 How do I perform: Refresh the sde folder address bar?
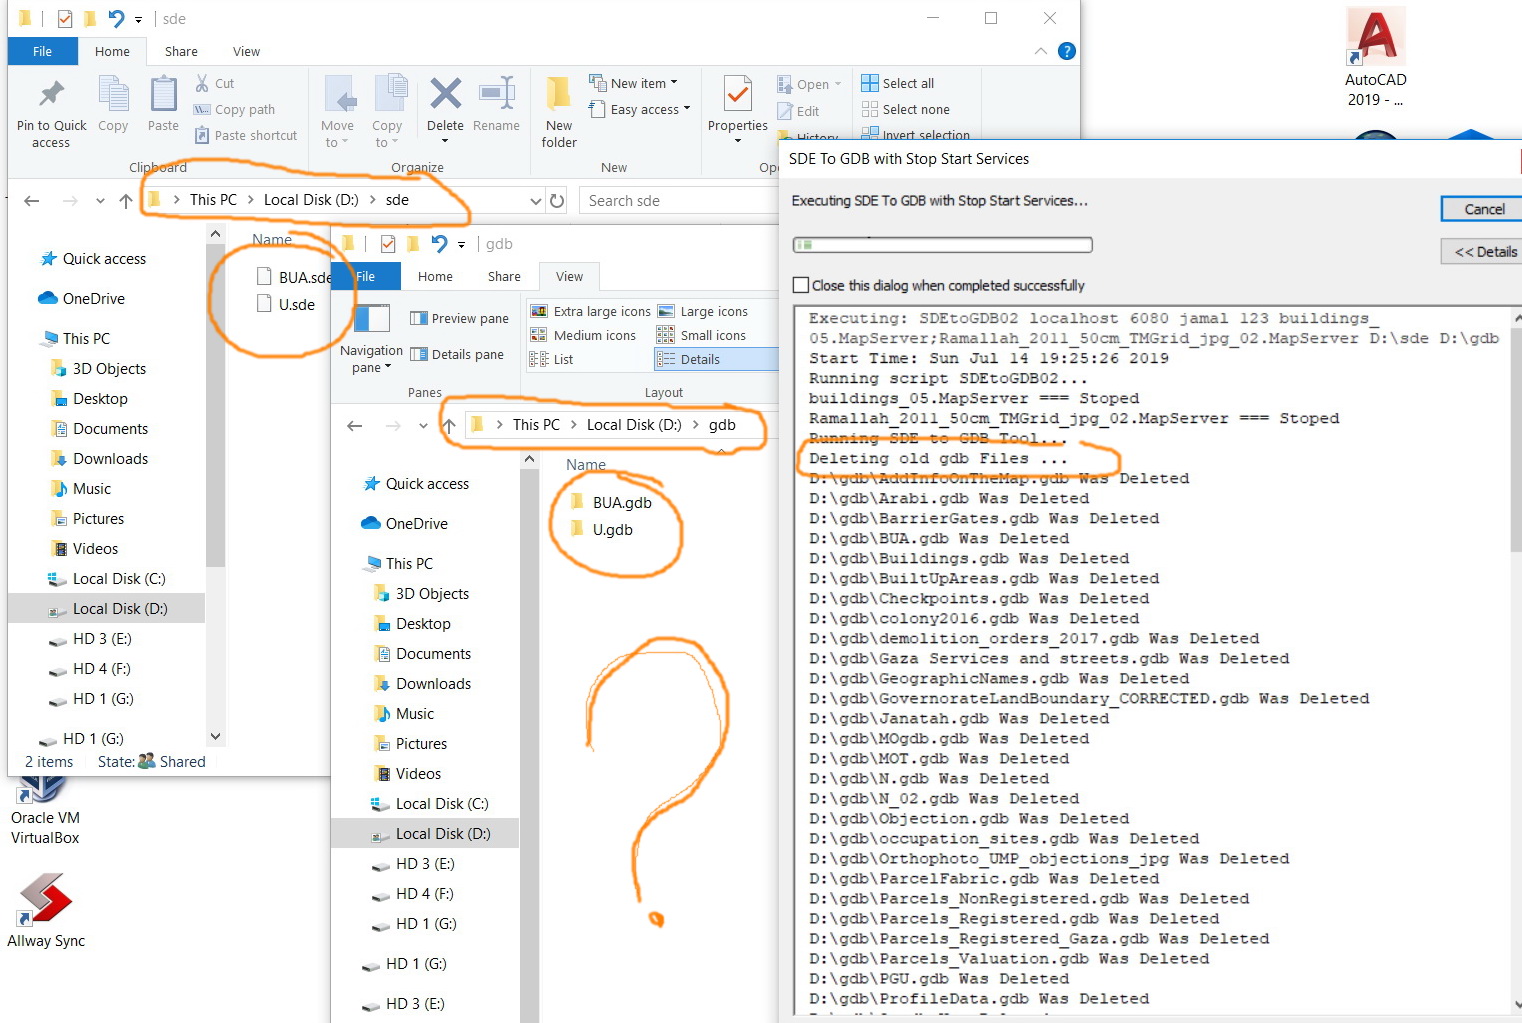click(x=557, y=201)
